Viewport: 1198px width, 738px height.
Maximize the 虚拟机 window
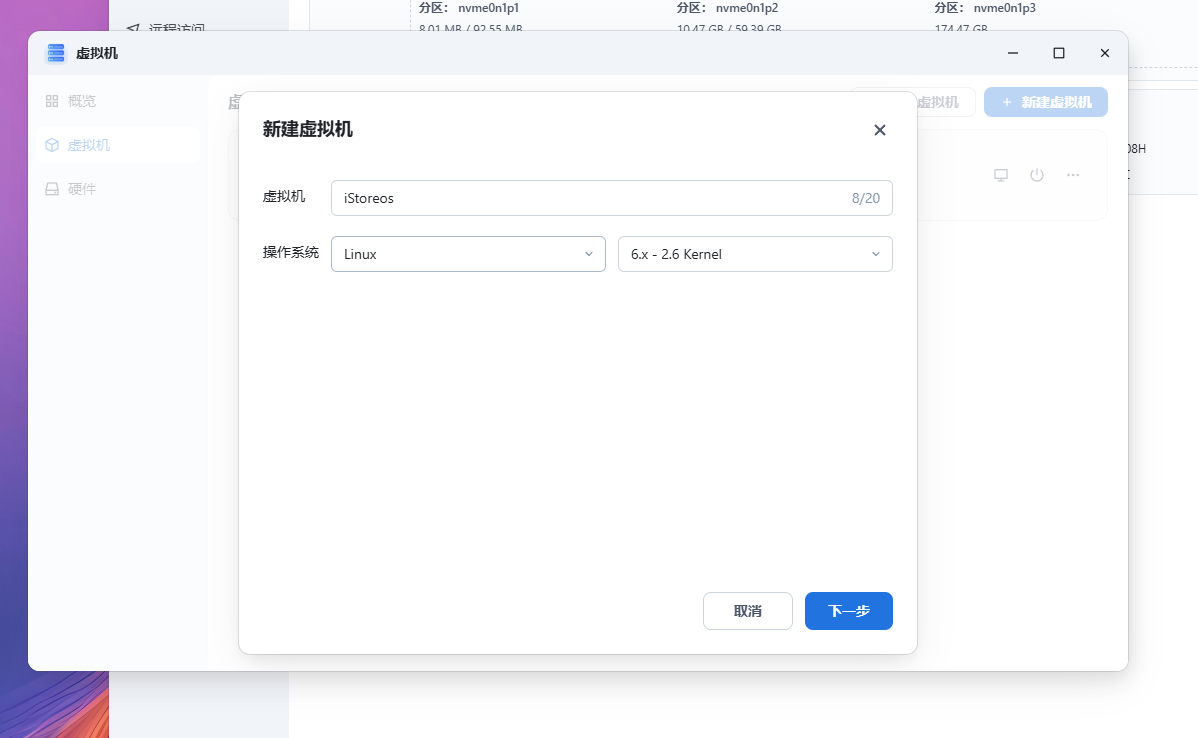coord(1059,53)
